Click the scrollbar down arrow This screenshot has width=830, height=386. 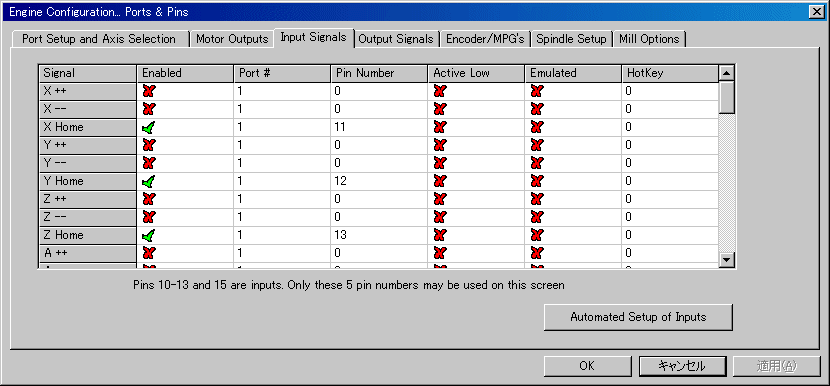coord(727,259)
